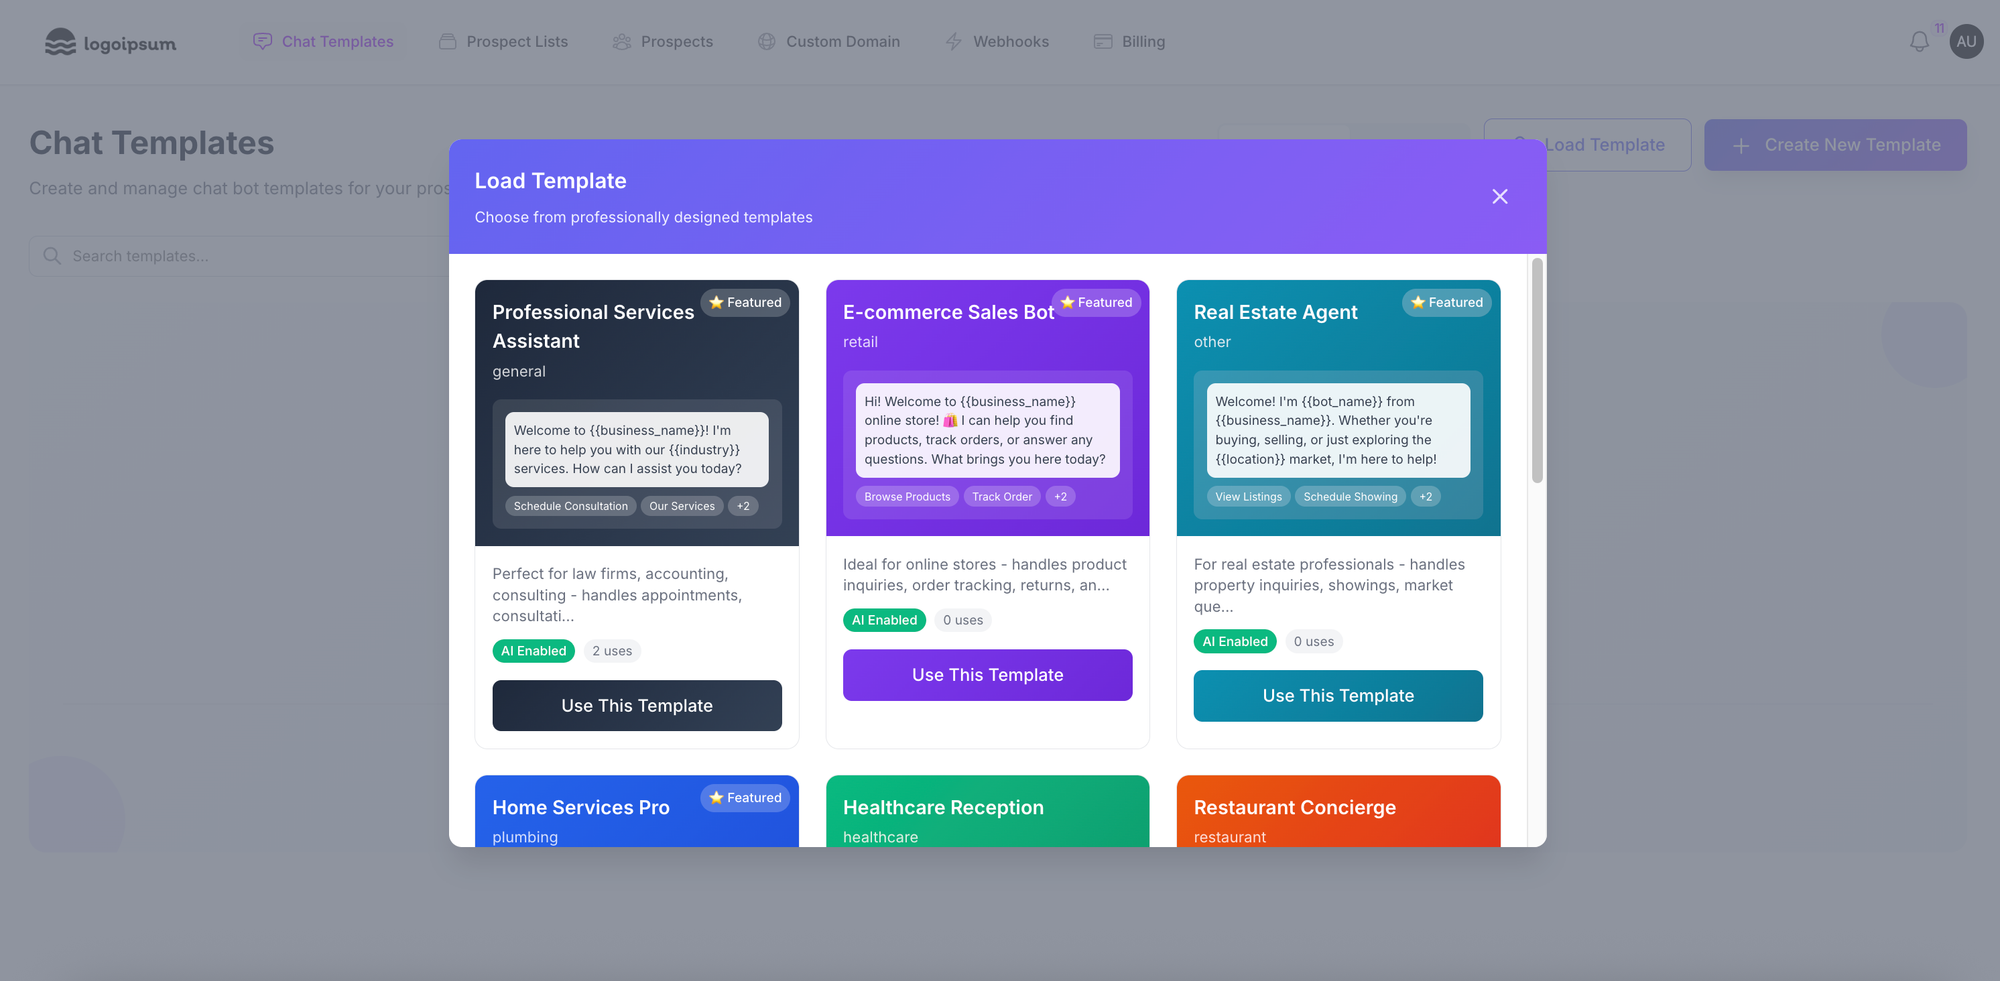Viewport: 2000px width, 981px height.
Task: Click the modal's vertical scrollbar
Action: coord(1537,370)
